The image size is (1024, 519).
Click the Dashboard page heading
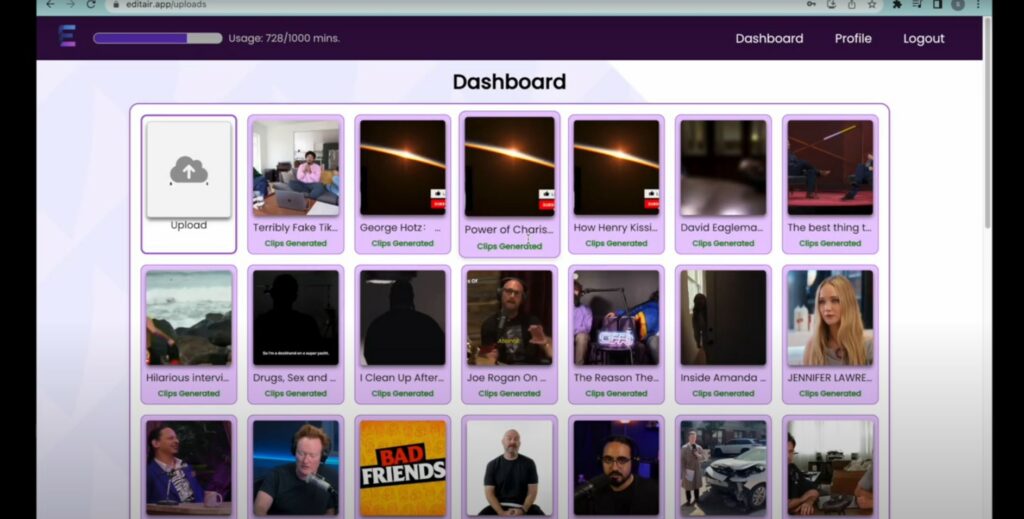click(509, 82)
